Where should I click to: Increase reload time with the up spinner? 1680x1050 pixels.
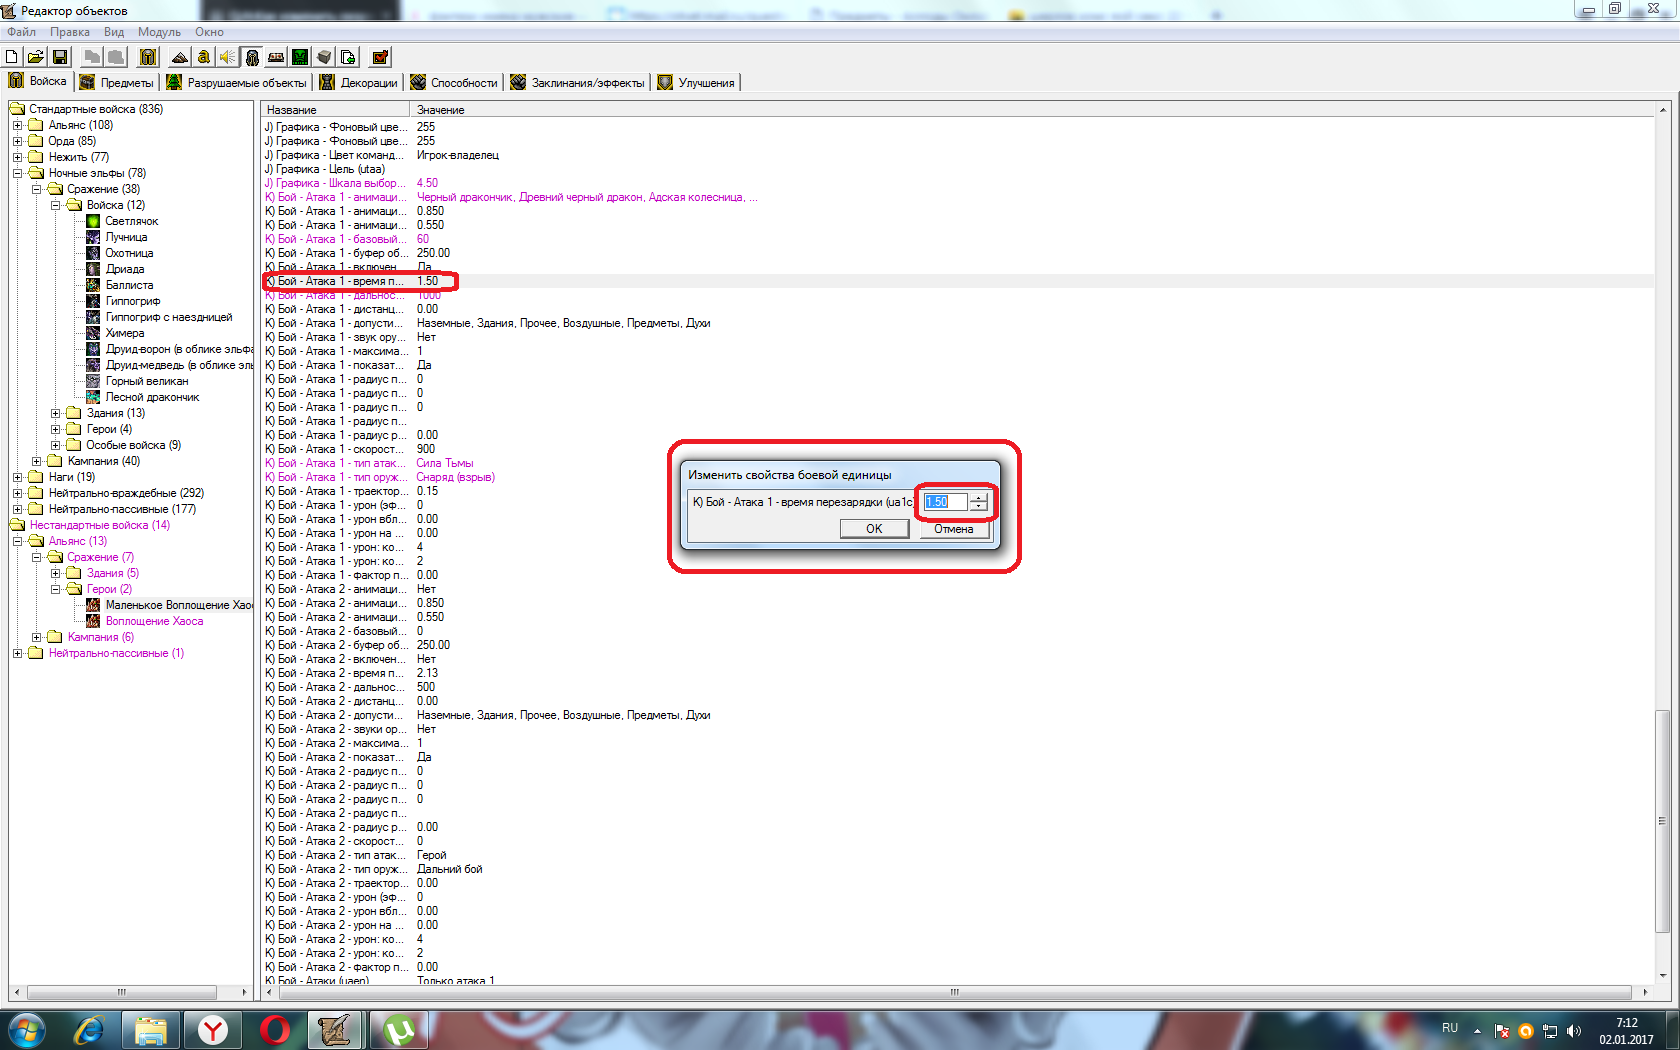[979, 498]
